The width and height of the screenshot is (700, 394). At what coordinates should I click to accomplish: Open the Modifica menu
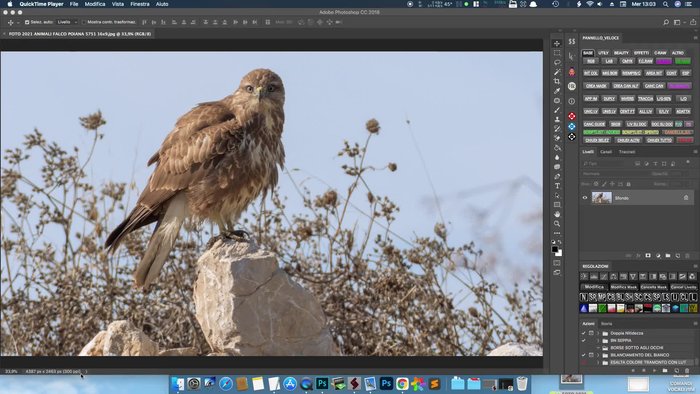pyautogui.click(x=95, y=4)
